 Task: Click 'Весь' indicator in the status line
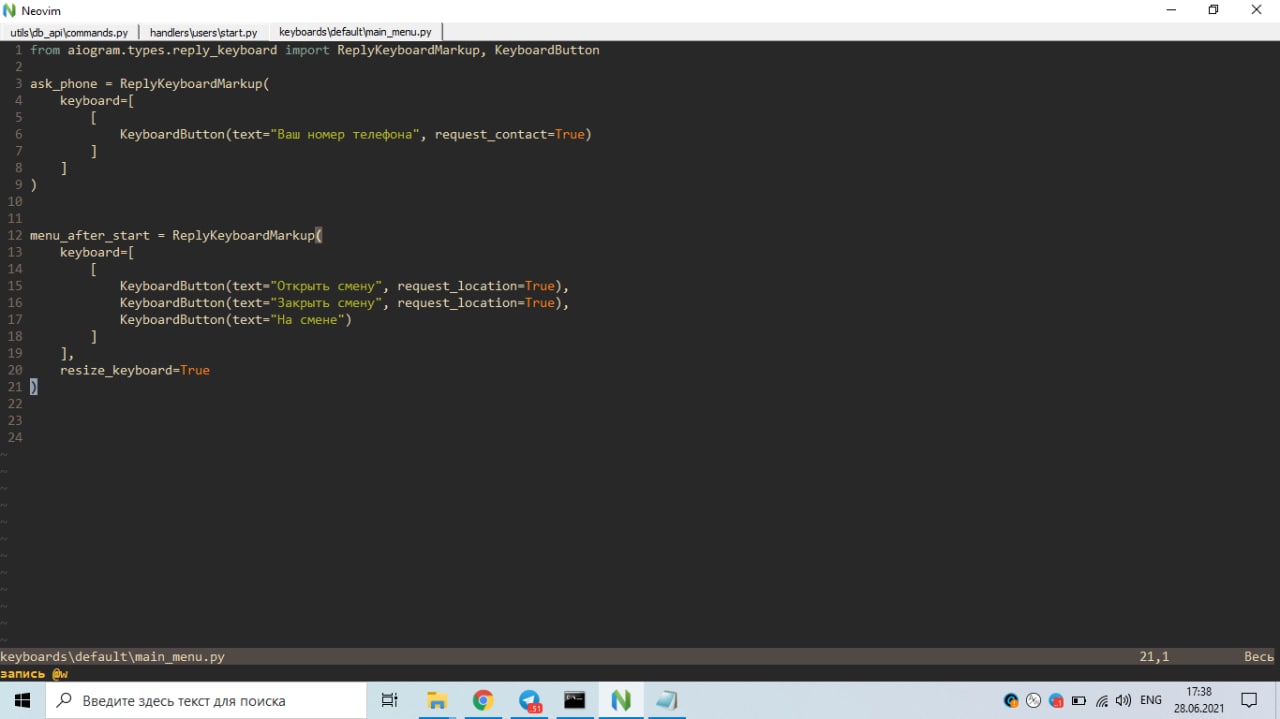(1259, 657)
